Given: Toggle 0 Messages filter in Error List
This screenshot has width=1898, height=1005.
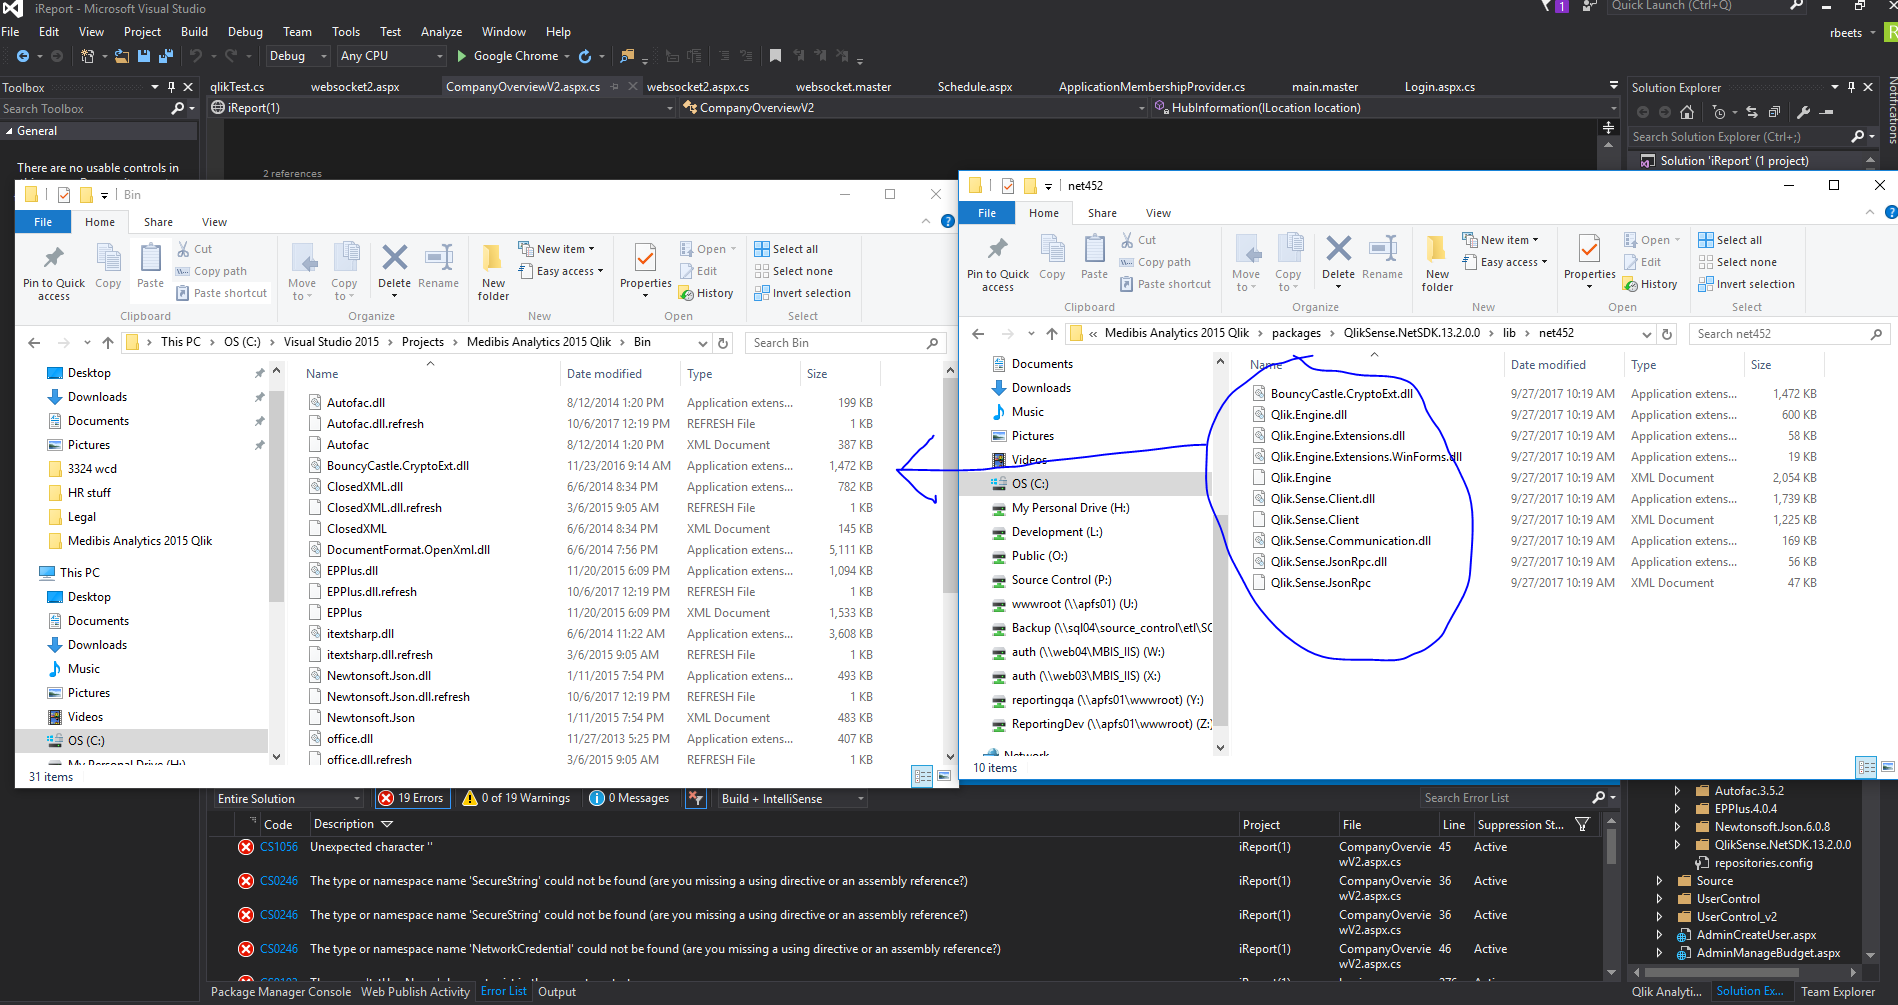Looking at the screenshot, I should click(x=629, y=798).
